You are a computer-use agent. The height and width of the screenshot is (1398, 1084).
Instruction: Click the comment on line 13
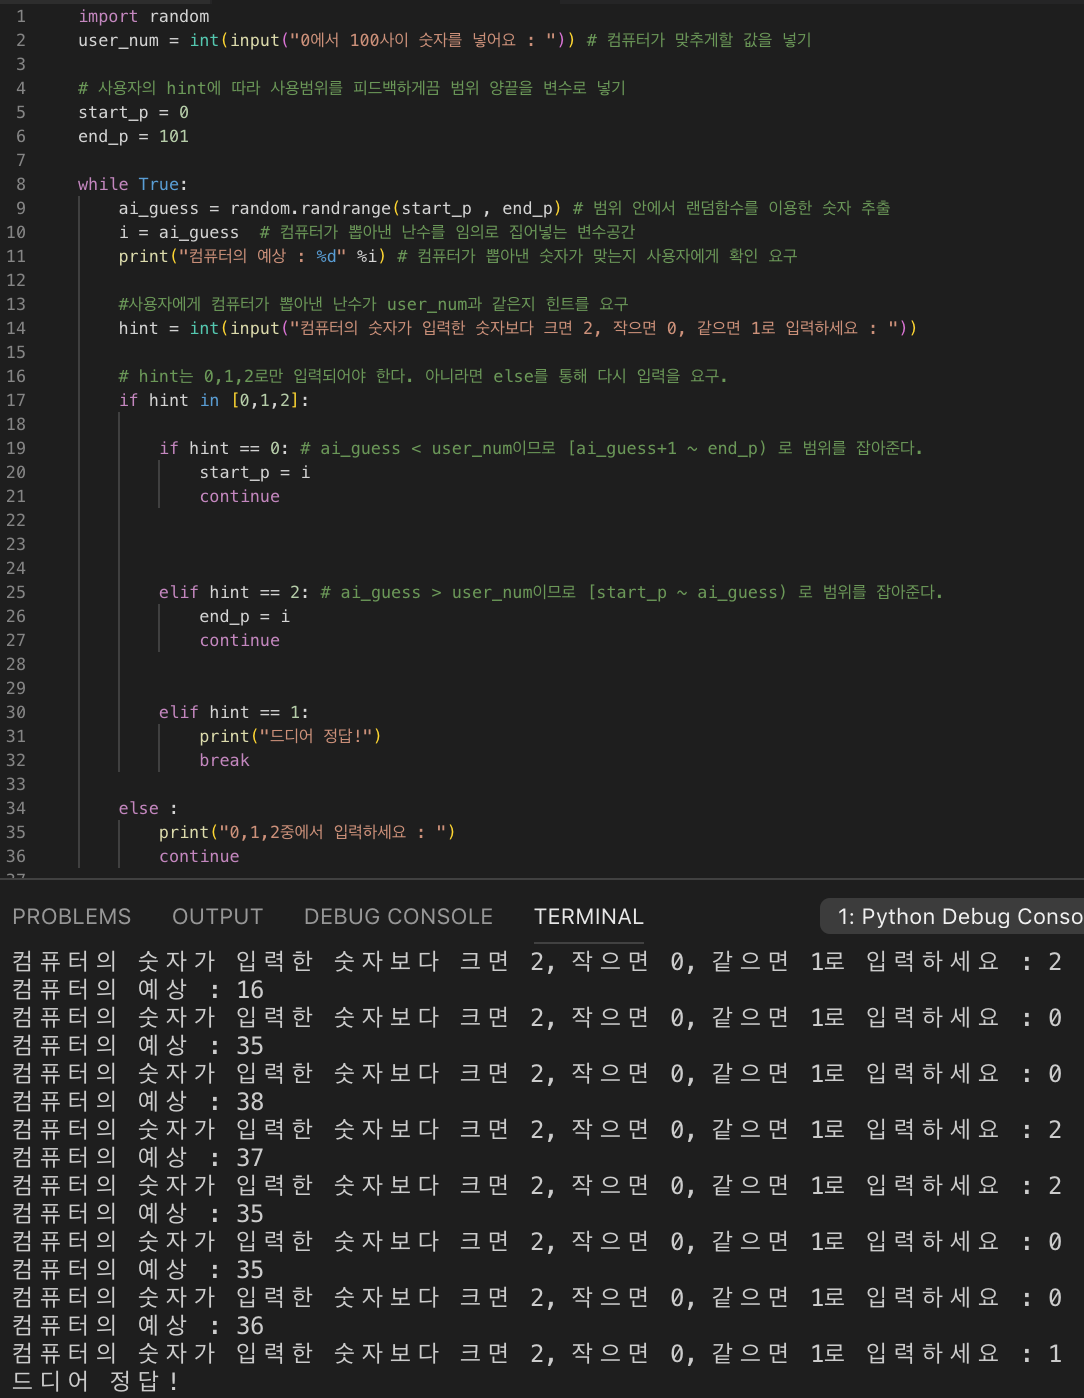point(374,304)
